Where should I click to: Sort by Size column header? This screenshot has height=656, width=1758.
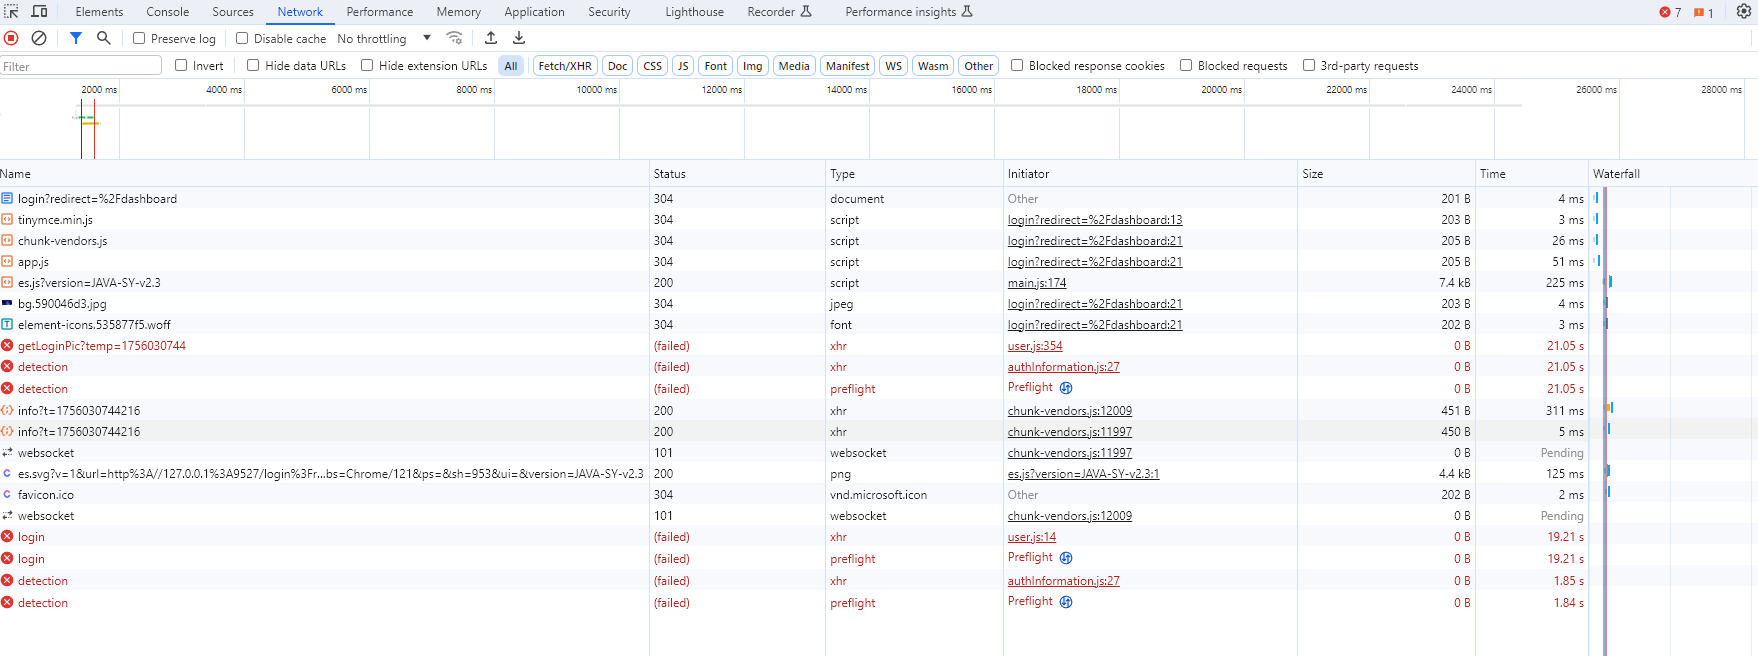(x=1387, y=174)
